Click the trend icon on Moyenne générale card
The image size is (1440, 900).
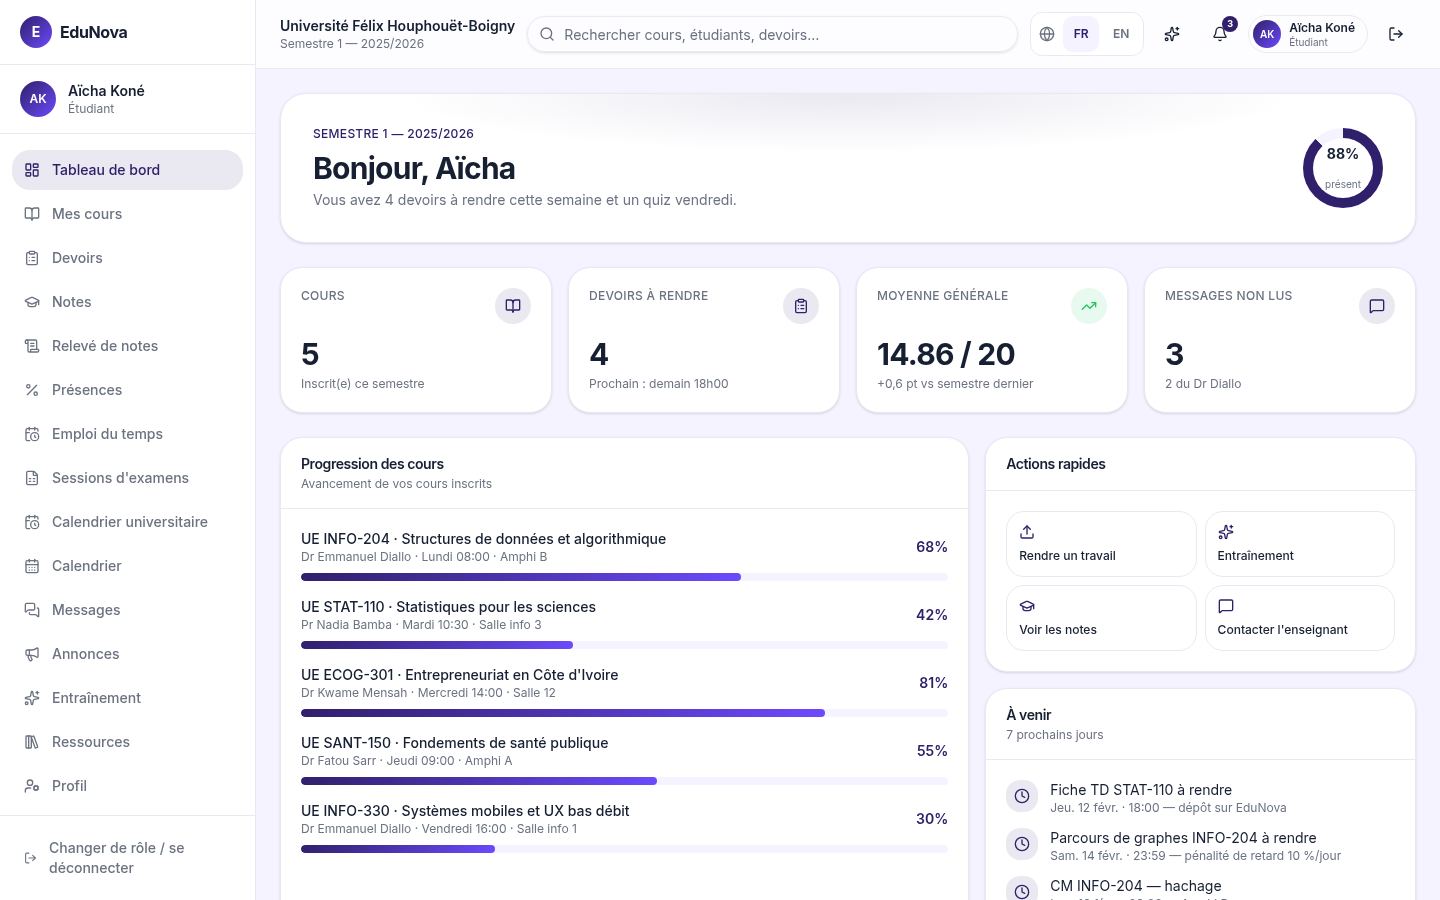pos(1089,306)
